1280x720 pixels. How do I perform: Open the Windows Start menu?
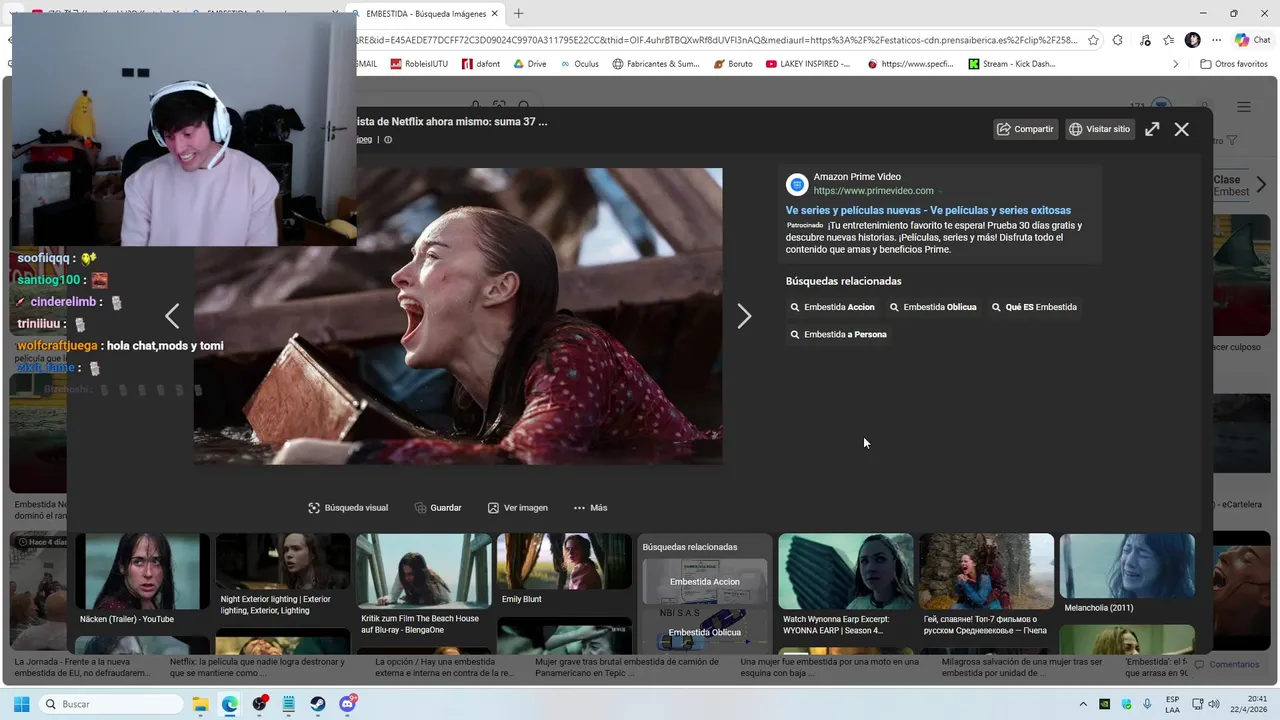click(21, 704)
